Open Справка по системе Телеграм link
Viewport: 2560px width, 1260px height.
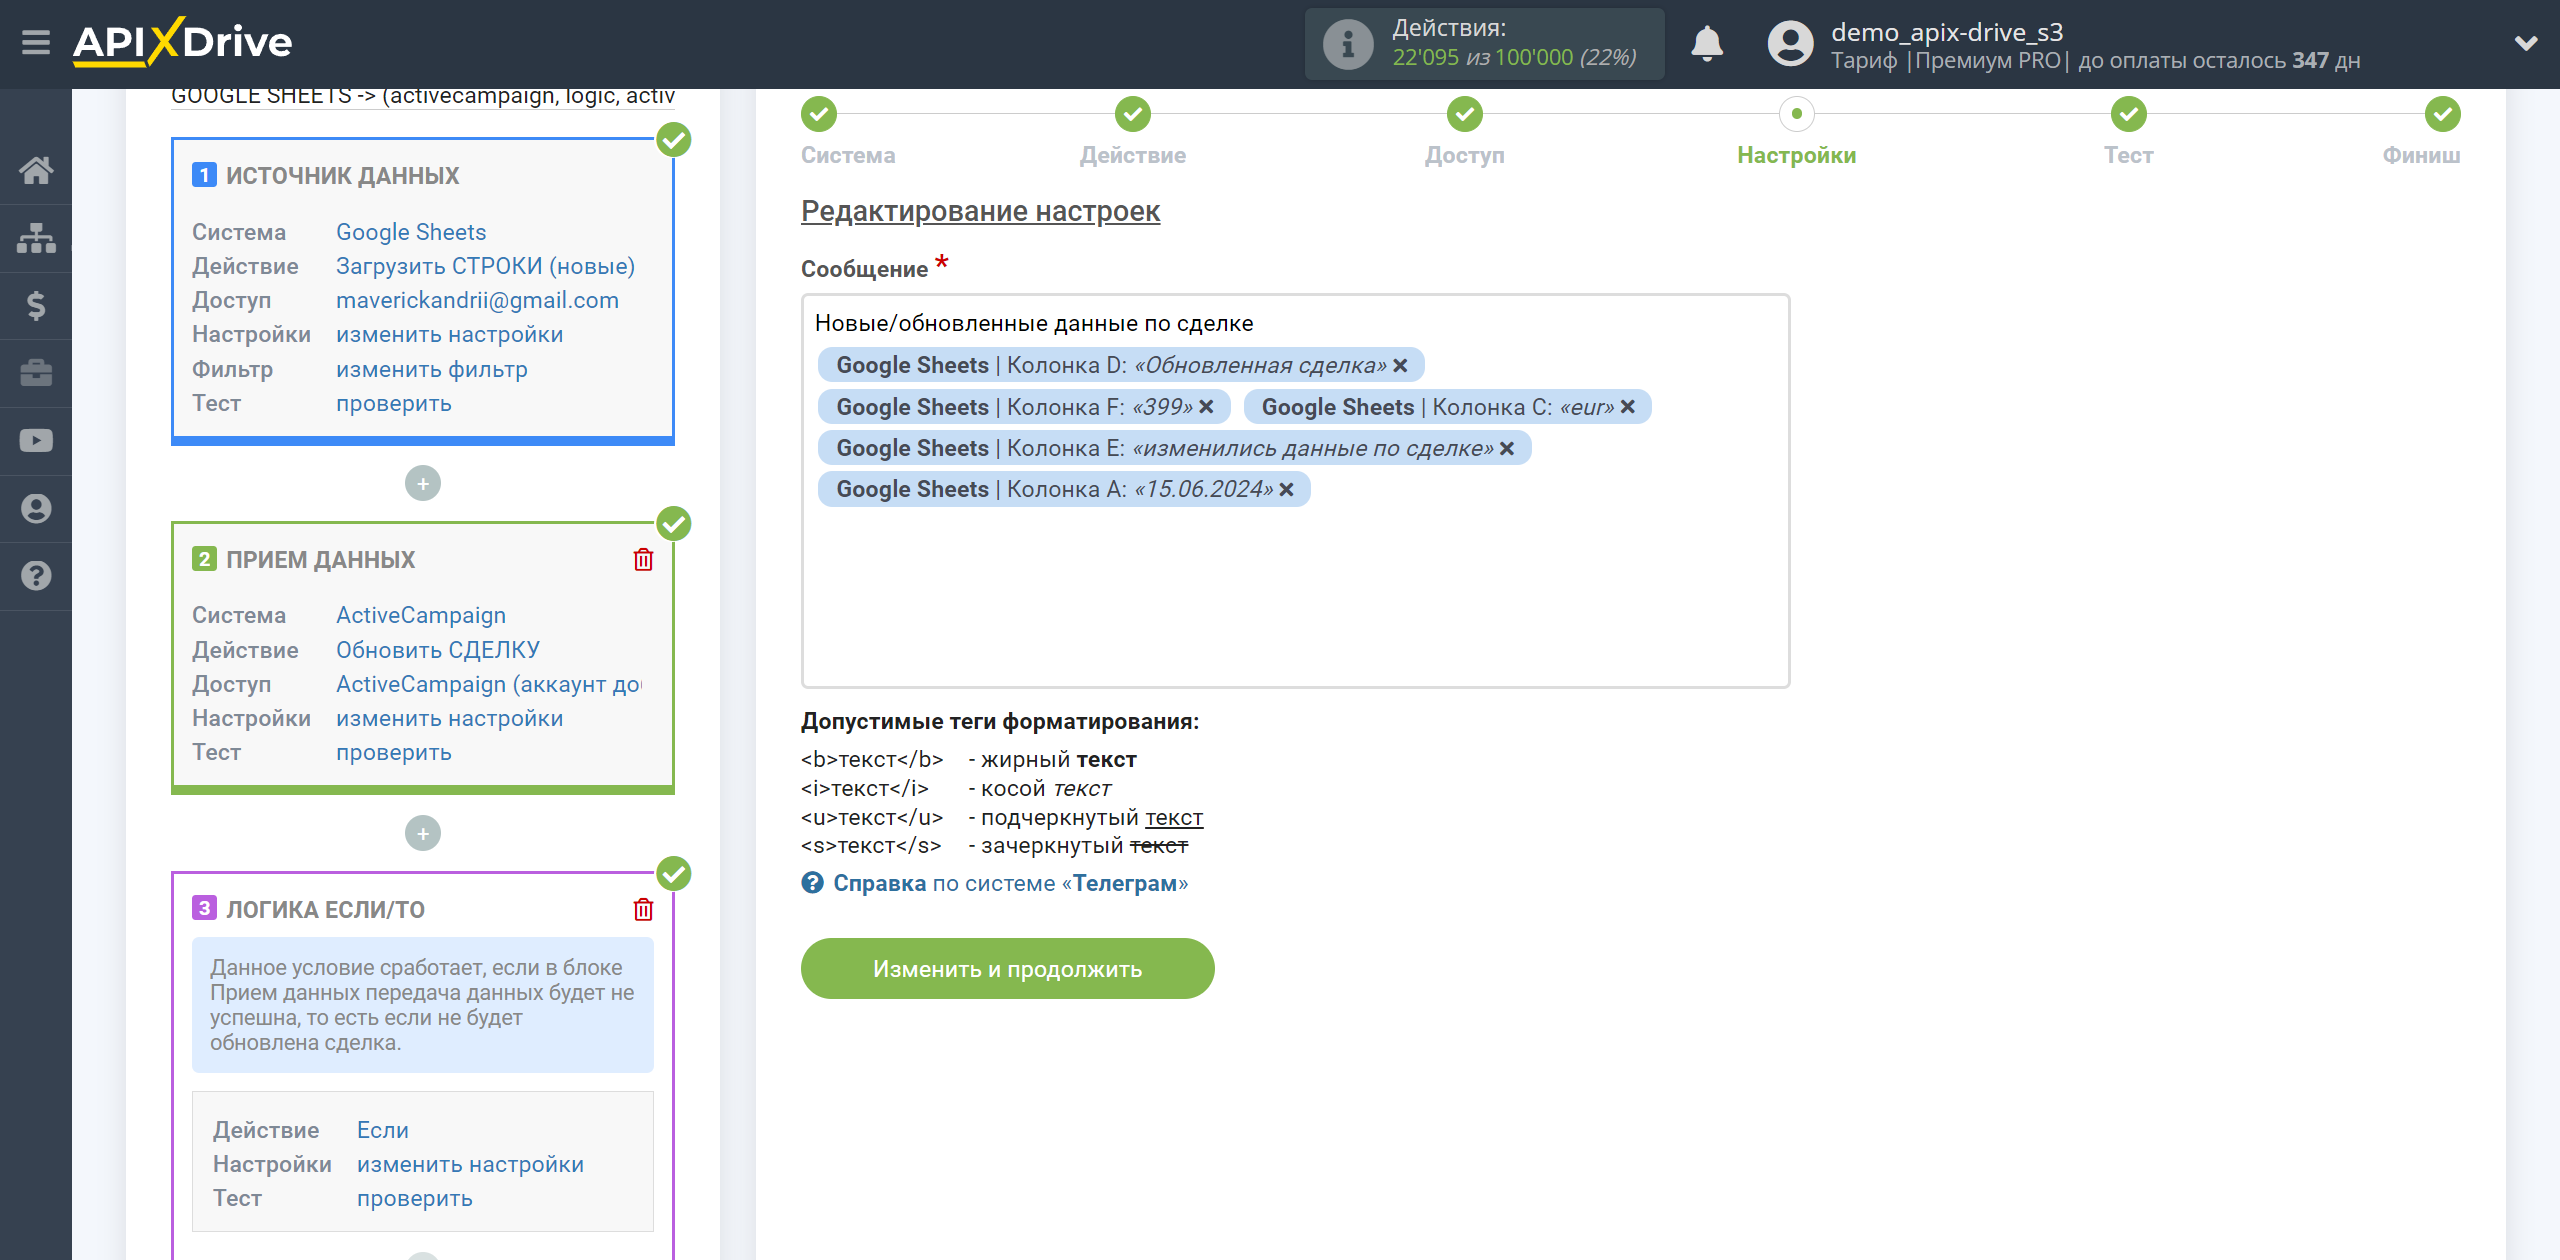(1011, 884)
